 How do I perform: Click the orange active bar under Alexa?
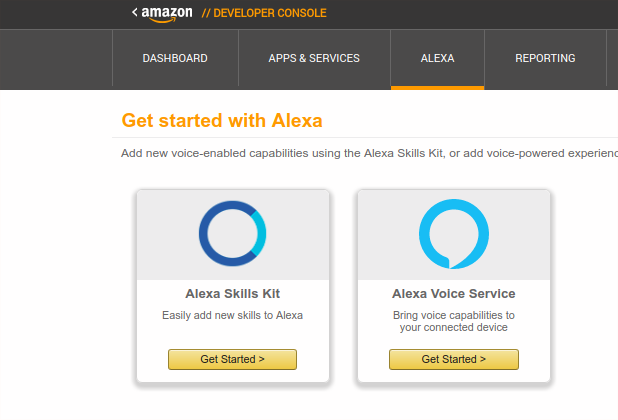[x=437, y=88]
